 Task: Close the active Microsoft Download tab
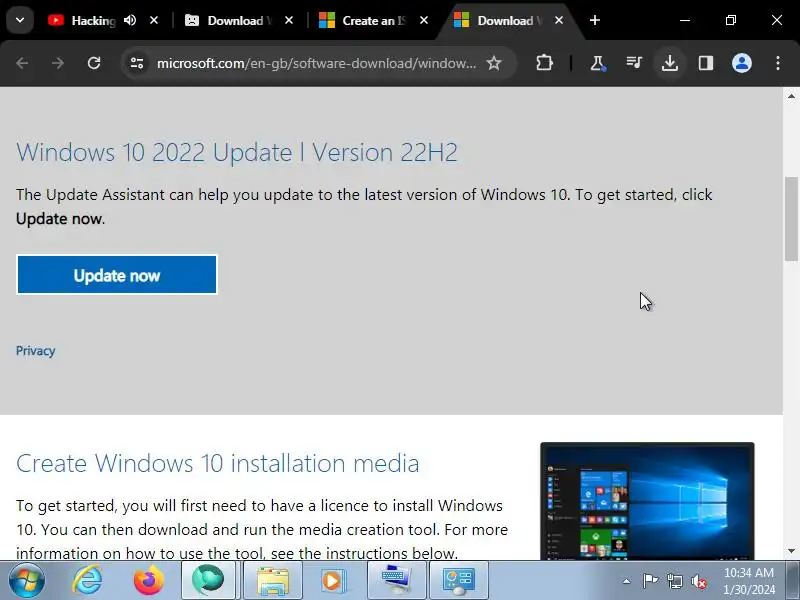(559, 20)
